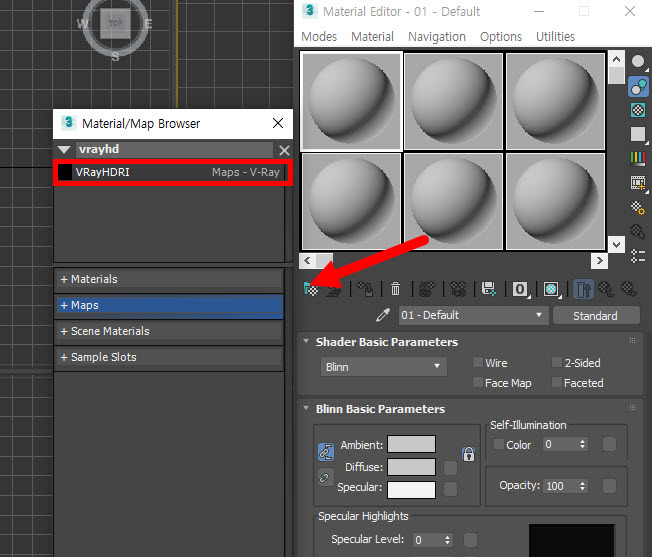Click the Ambient color swatch
Image resolution: width=652 pixels, height=557 pixels.
pyautogui.click(x=411, y=444)
